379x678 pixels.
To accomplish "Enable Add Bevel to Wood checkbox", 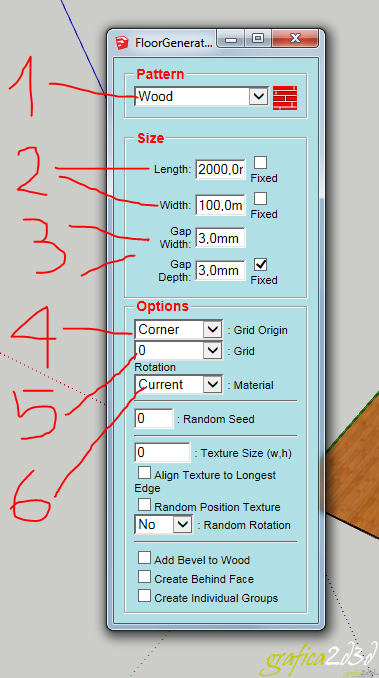I will (144, 557).
